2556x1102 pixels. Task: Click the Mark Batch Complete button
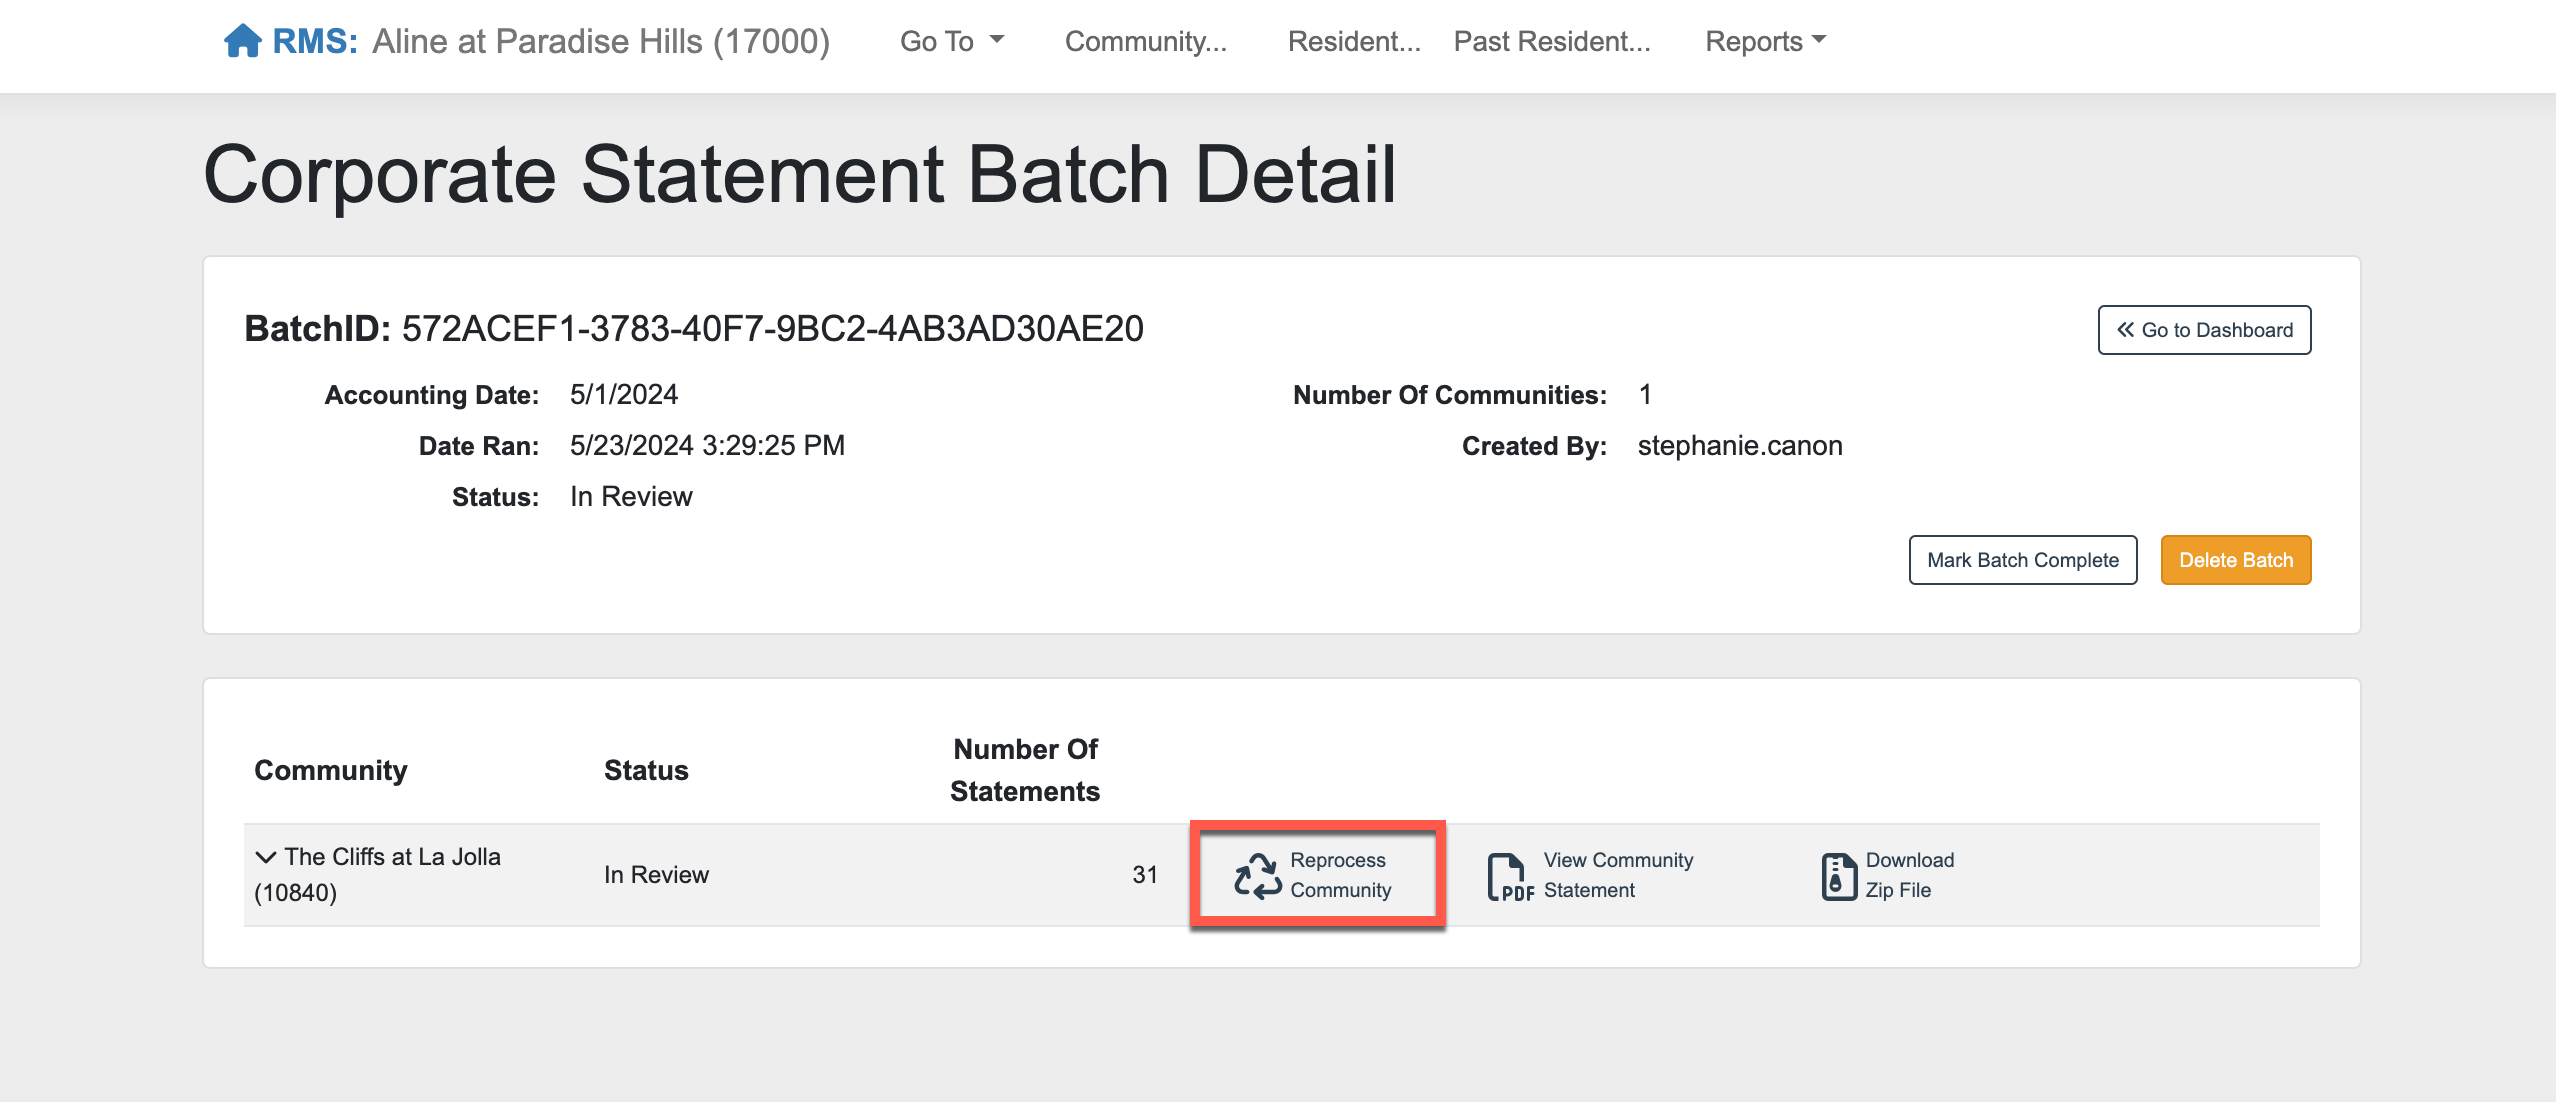[2022, 560]
